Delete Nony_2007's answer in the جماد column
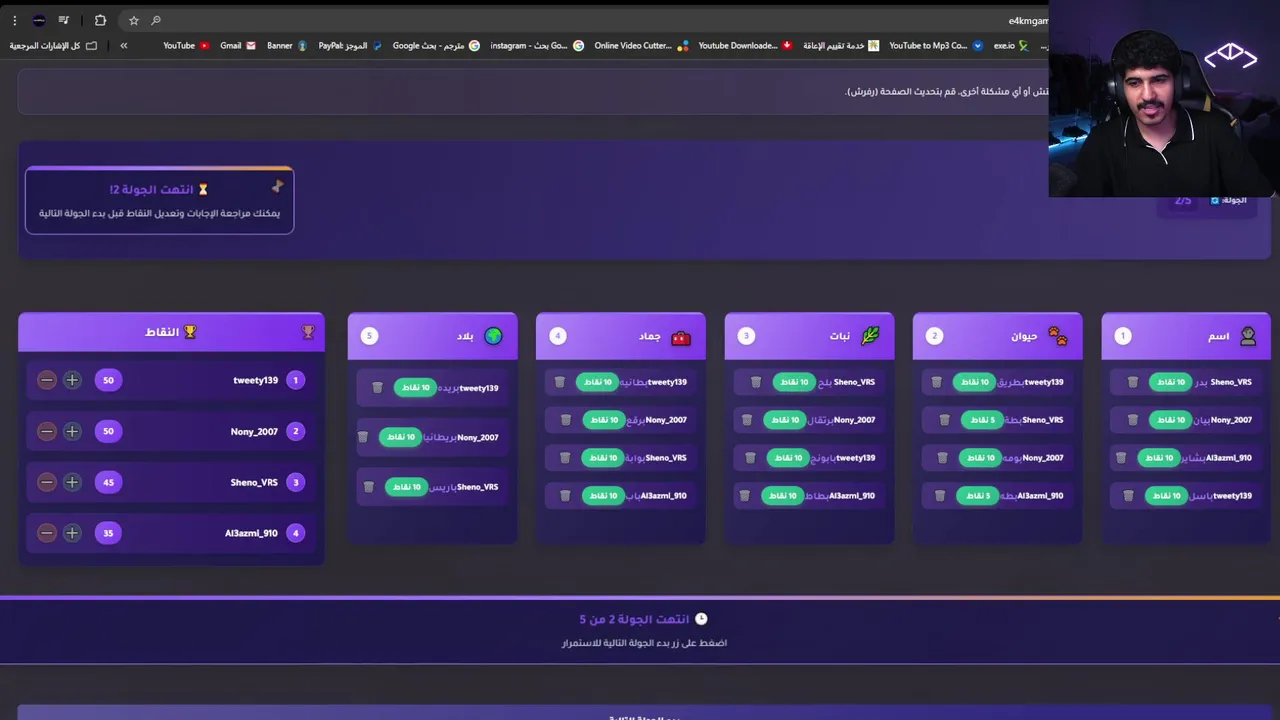Viewport: 1280px width, 720px height. 566,420
